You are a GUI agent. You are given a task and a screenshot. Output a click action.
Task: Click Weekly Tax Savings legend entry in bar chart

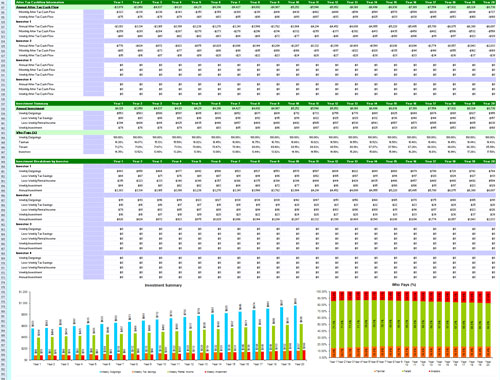[x=145, y=371]
